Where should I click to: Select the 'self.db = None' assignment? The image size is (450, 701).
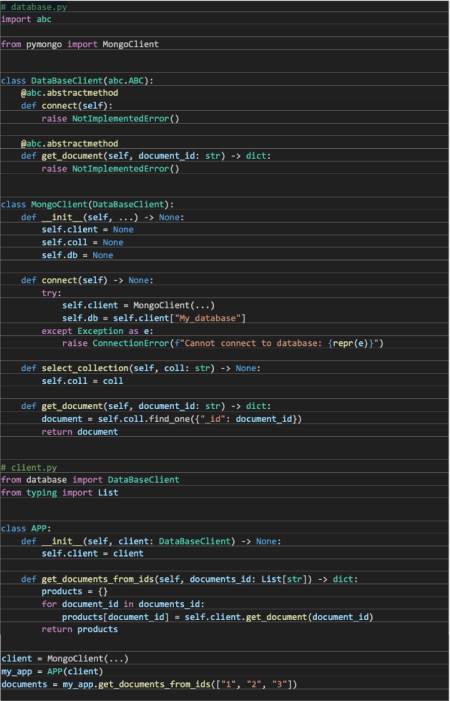click(77, 255)
